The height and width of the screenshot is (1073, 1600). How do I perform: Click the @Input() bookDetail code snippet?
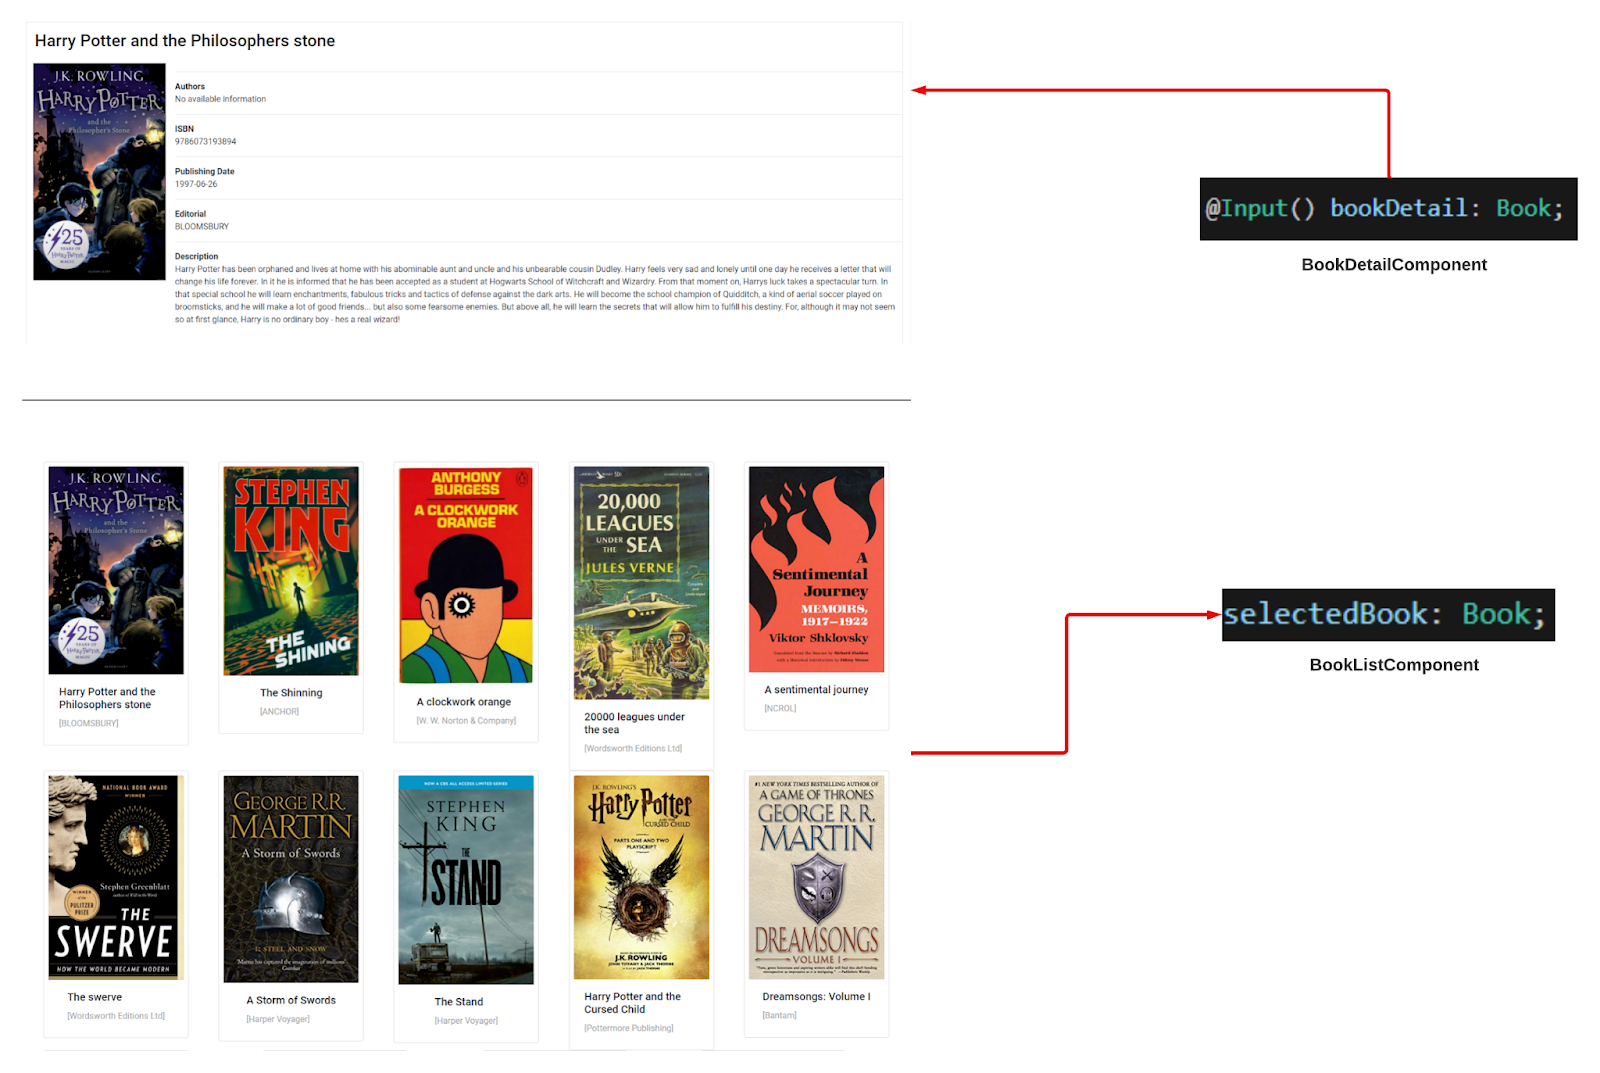click(1388, 209)
